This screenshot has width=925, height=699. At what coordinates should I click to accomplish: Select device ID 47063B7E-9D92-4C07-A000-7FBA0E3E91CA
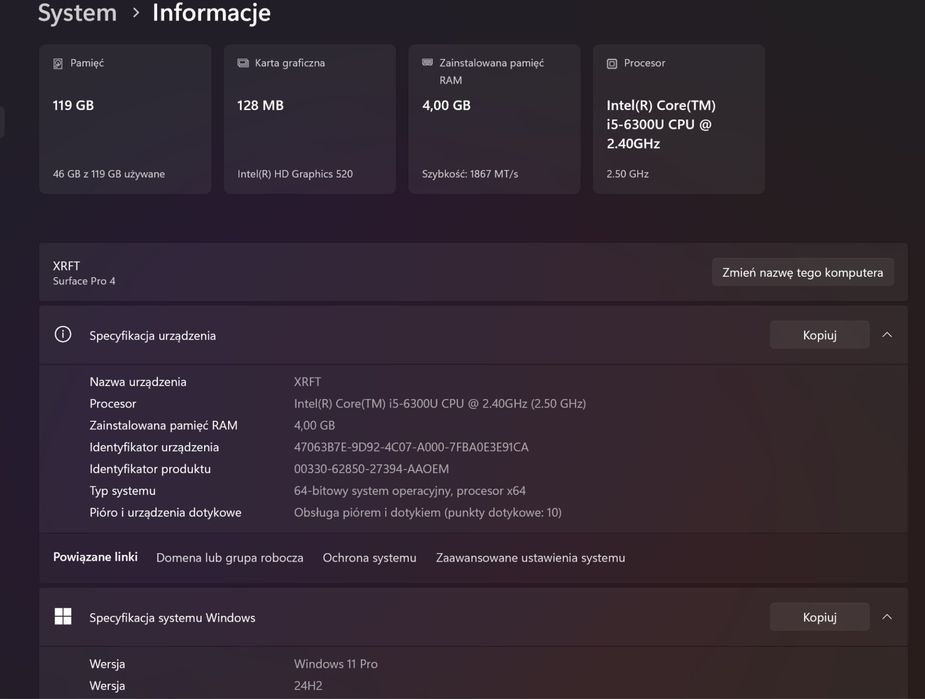tap(411, 447)
